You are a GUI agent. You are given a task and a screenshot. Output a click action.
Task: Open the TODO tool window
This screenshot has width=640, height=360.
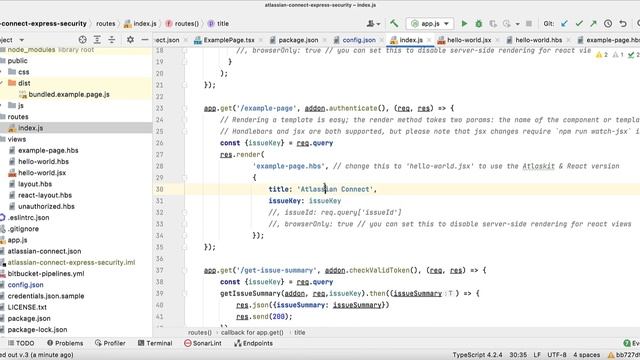click(21, 343)
